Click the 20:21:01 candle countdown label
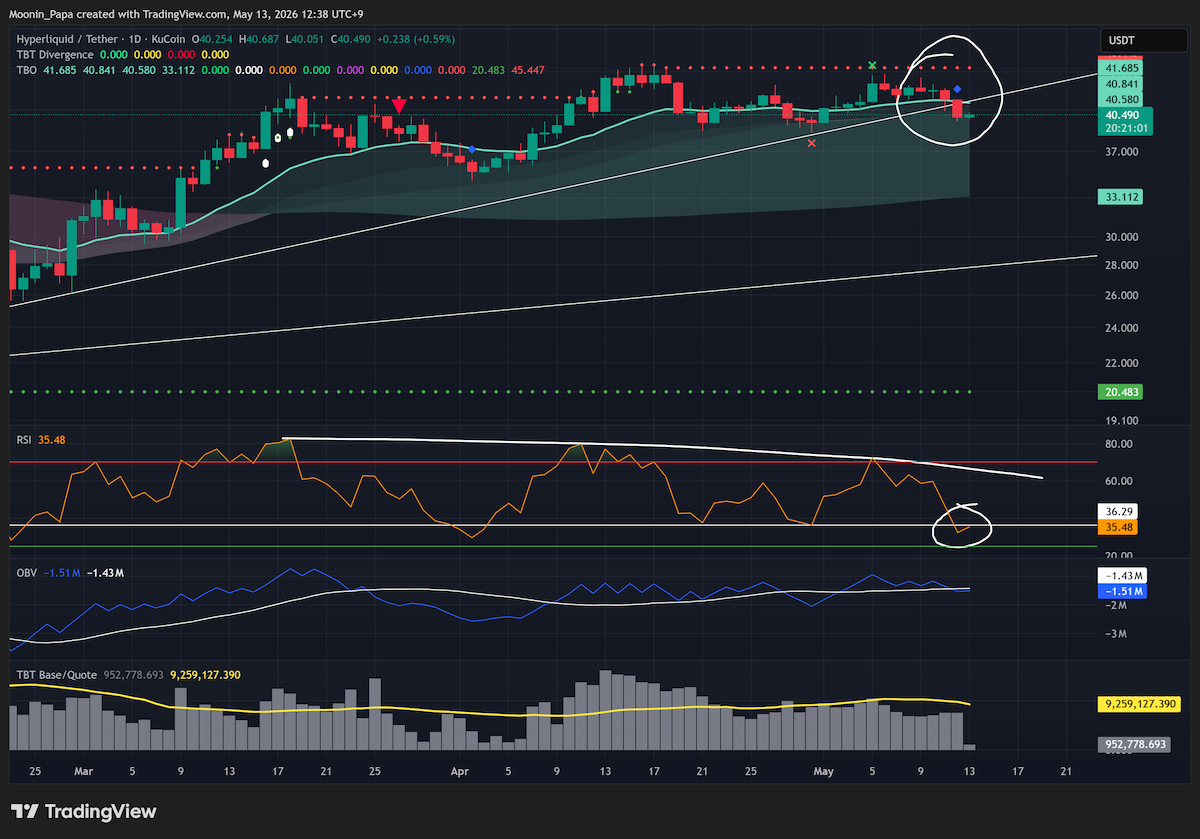1200x839 pixels. pyautogui.click(x=1127, y=128)
